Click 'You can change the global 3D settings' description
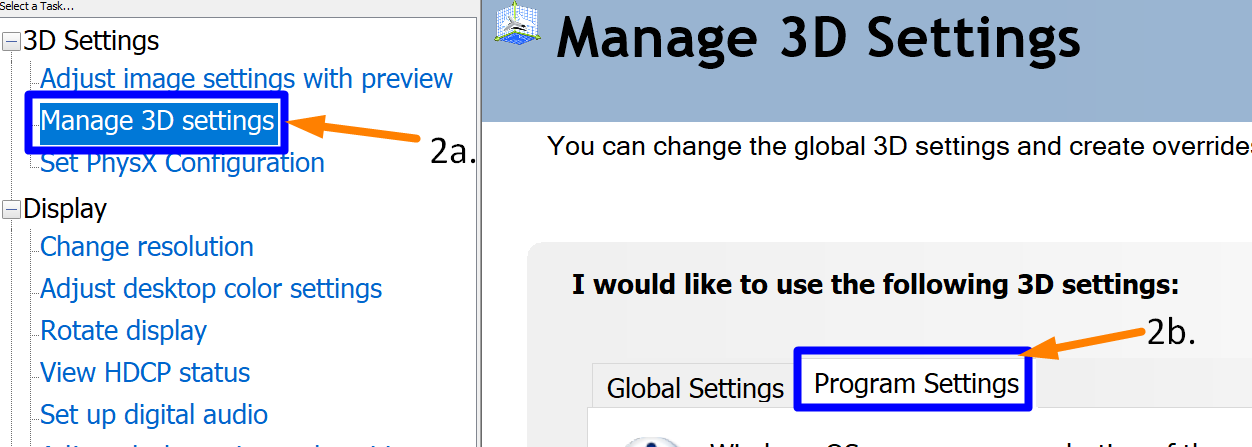This screenshot has height=447, width=1252. pos(899,147)
